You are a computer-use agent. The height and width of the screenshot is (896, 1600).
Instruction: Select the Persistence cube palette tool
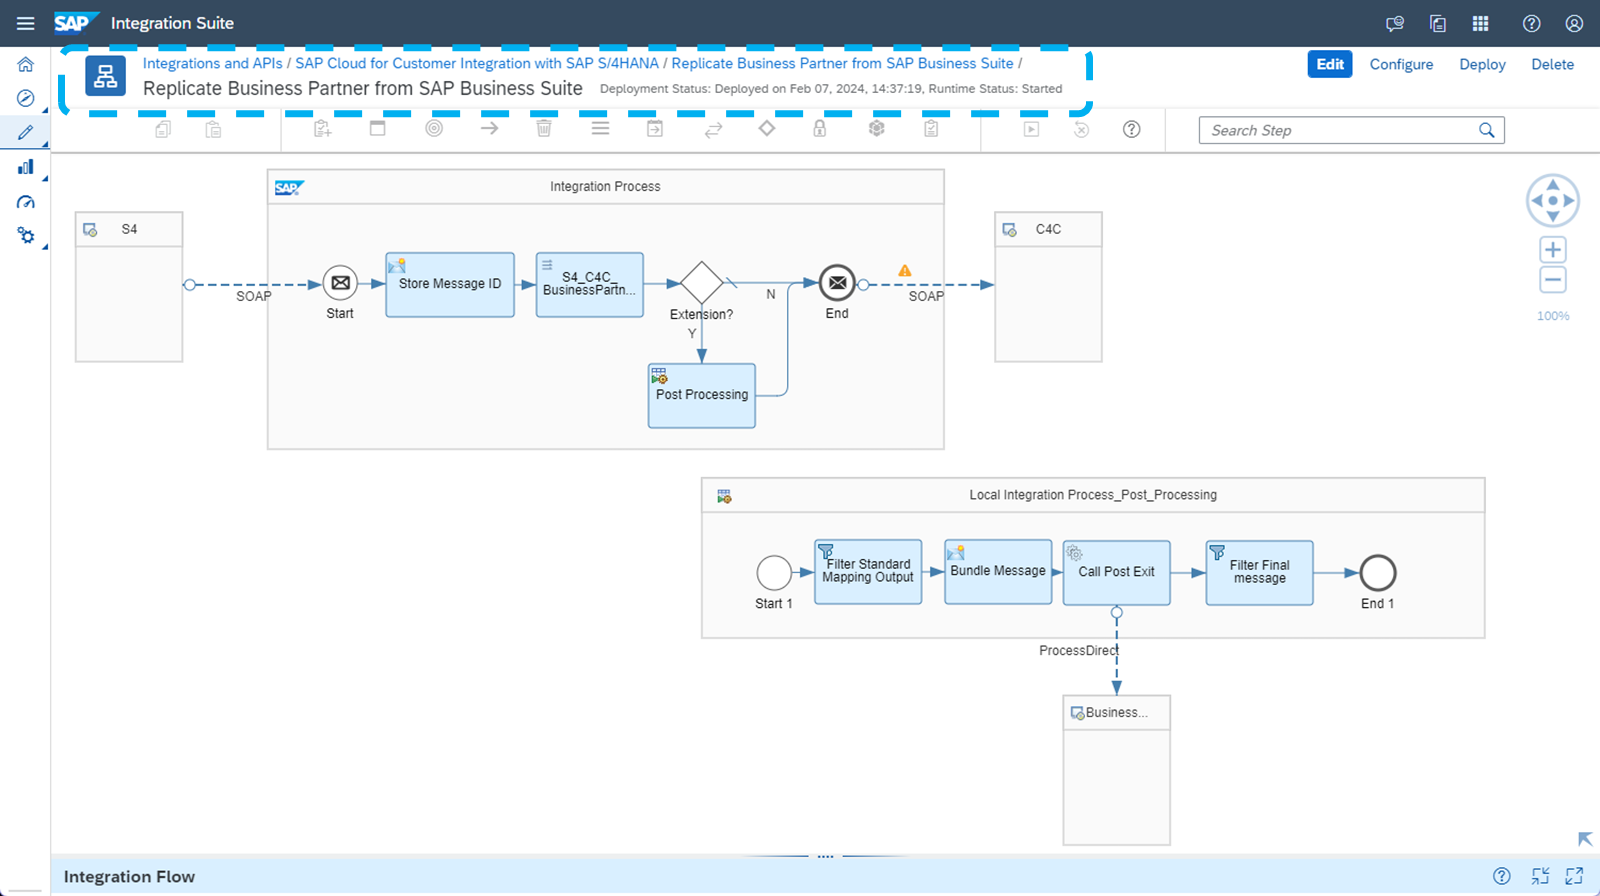877,128
